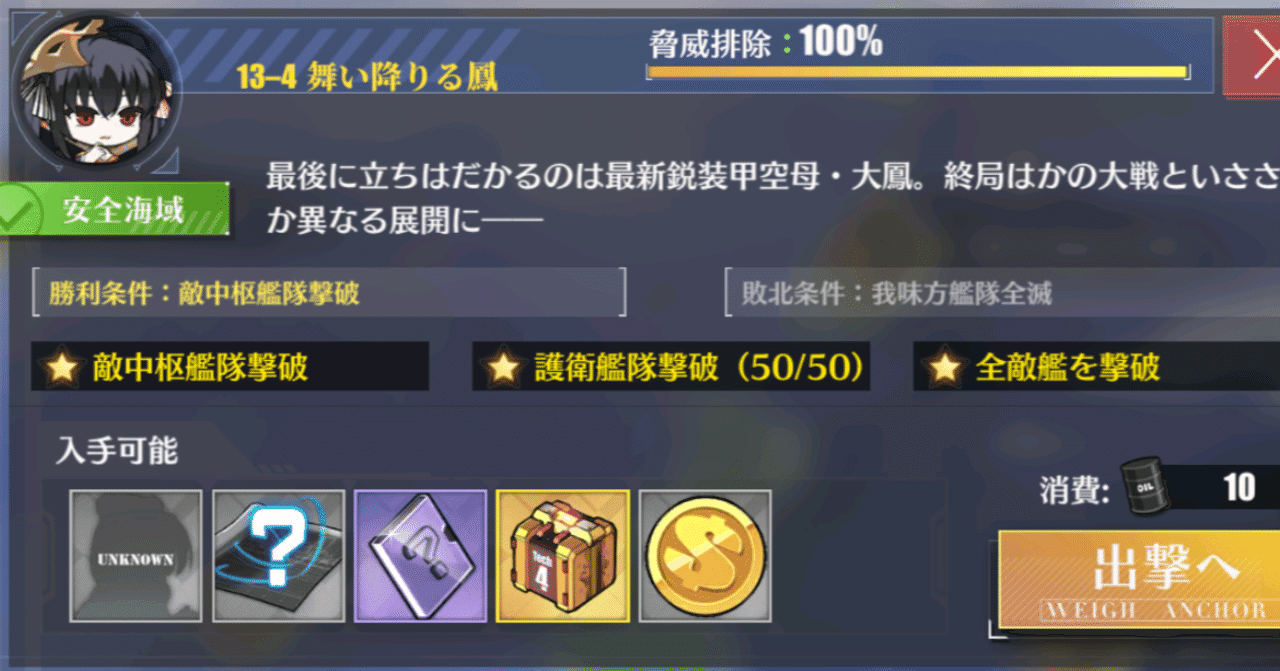Click the UNKNOWN ship drop icon
Image resolution: width=1280 pixels, height=671 pixels.
coord(135,556)
